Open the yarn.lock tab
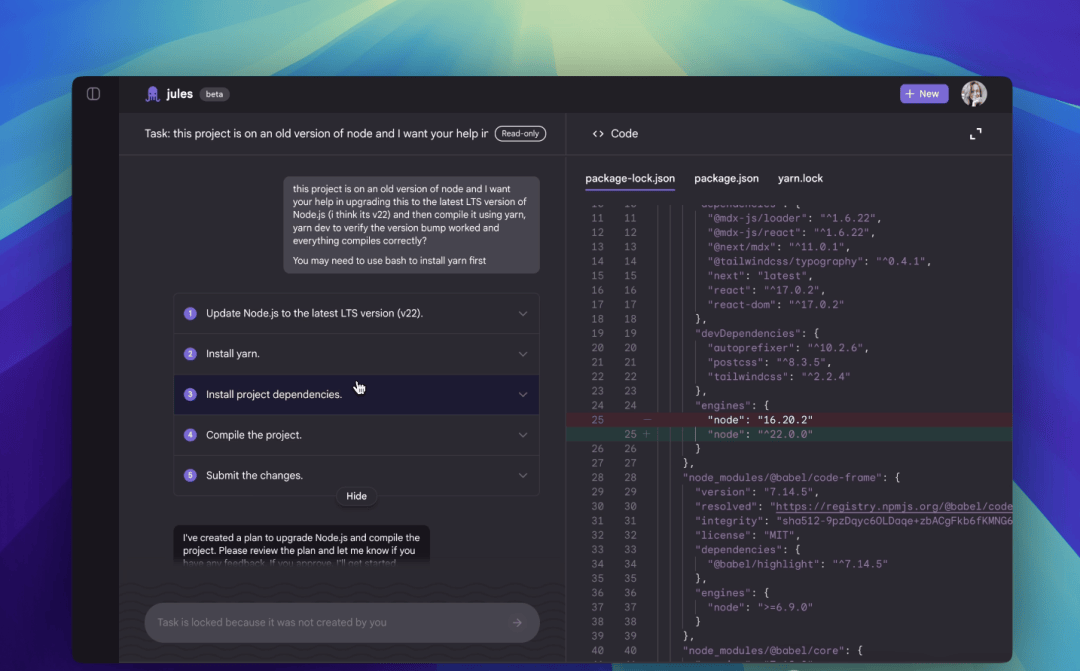1080x671 pixels. pos(800,178)
